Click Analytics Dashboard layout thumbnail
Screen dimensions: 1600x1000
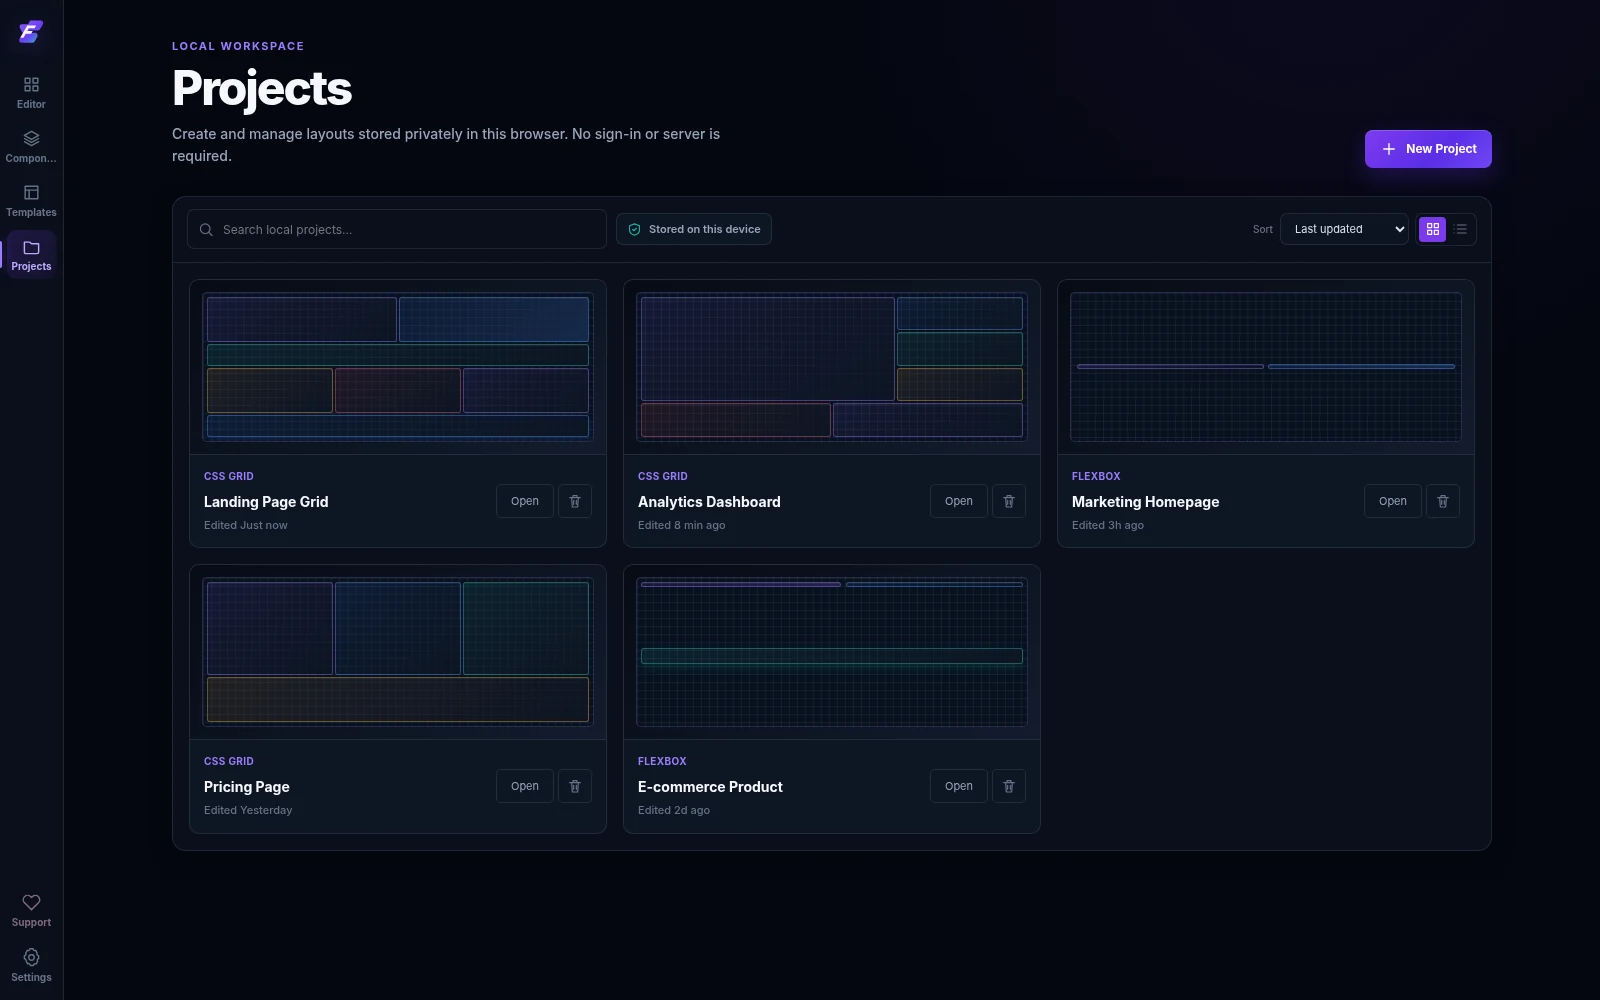(832, 367)
